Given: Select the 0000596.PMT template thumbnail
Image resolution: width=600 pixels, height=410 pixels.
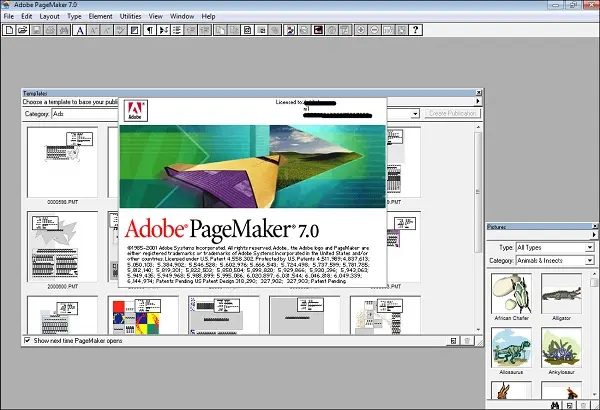Looking at the screenshot, I should pyautogui.click(x=62, y=162).
